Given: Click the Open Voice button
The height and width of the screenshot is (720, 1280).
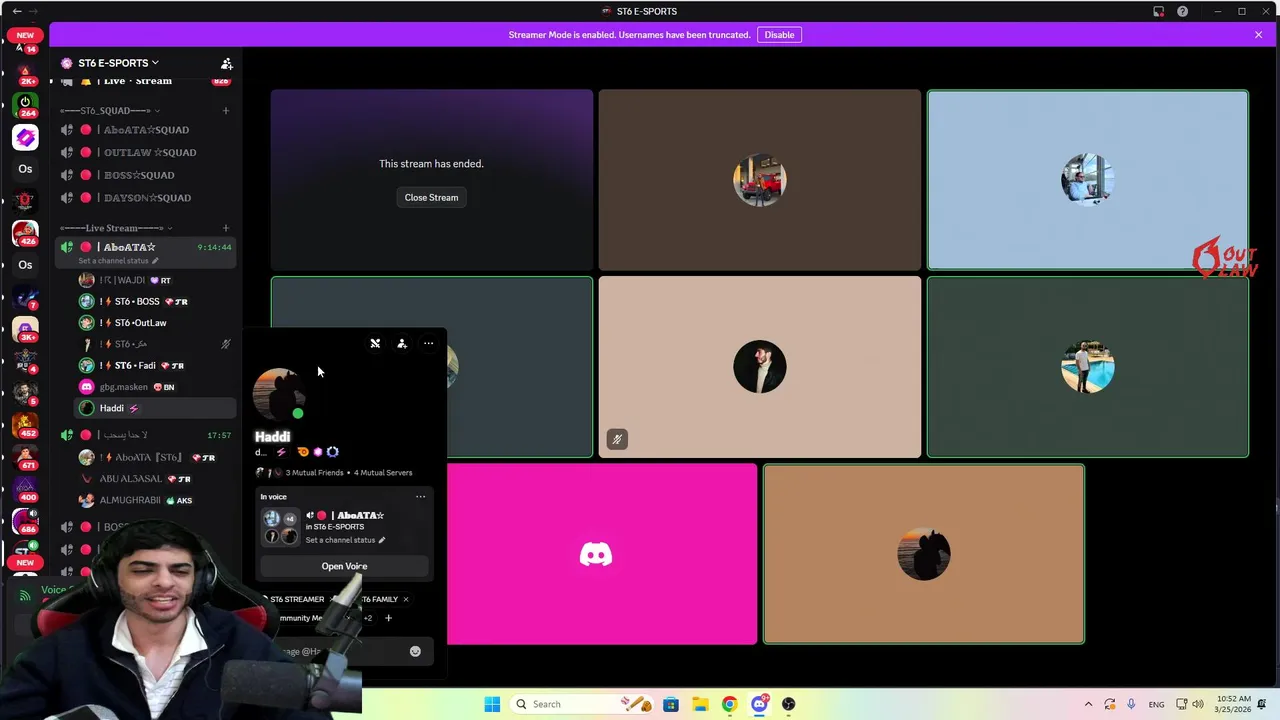Looking at the screenshot, I should (344, 566).
